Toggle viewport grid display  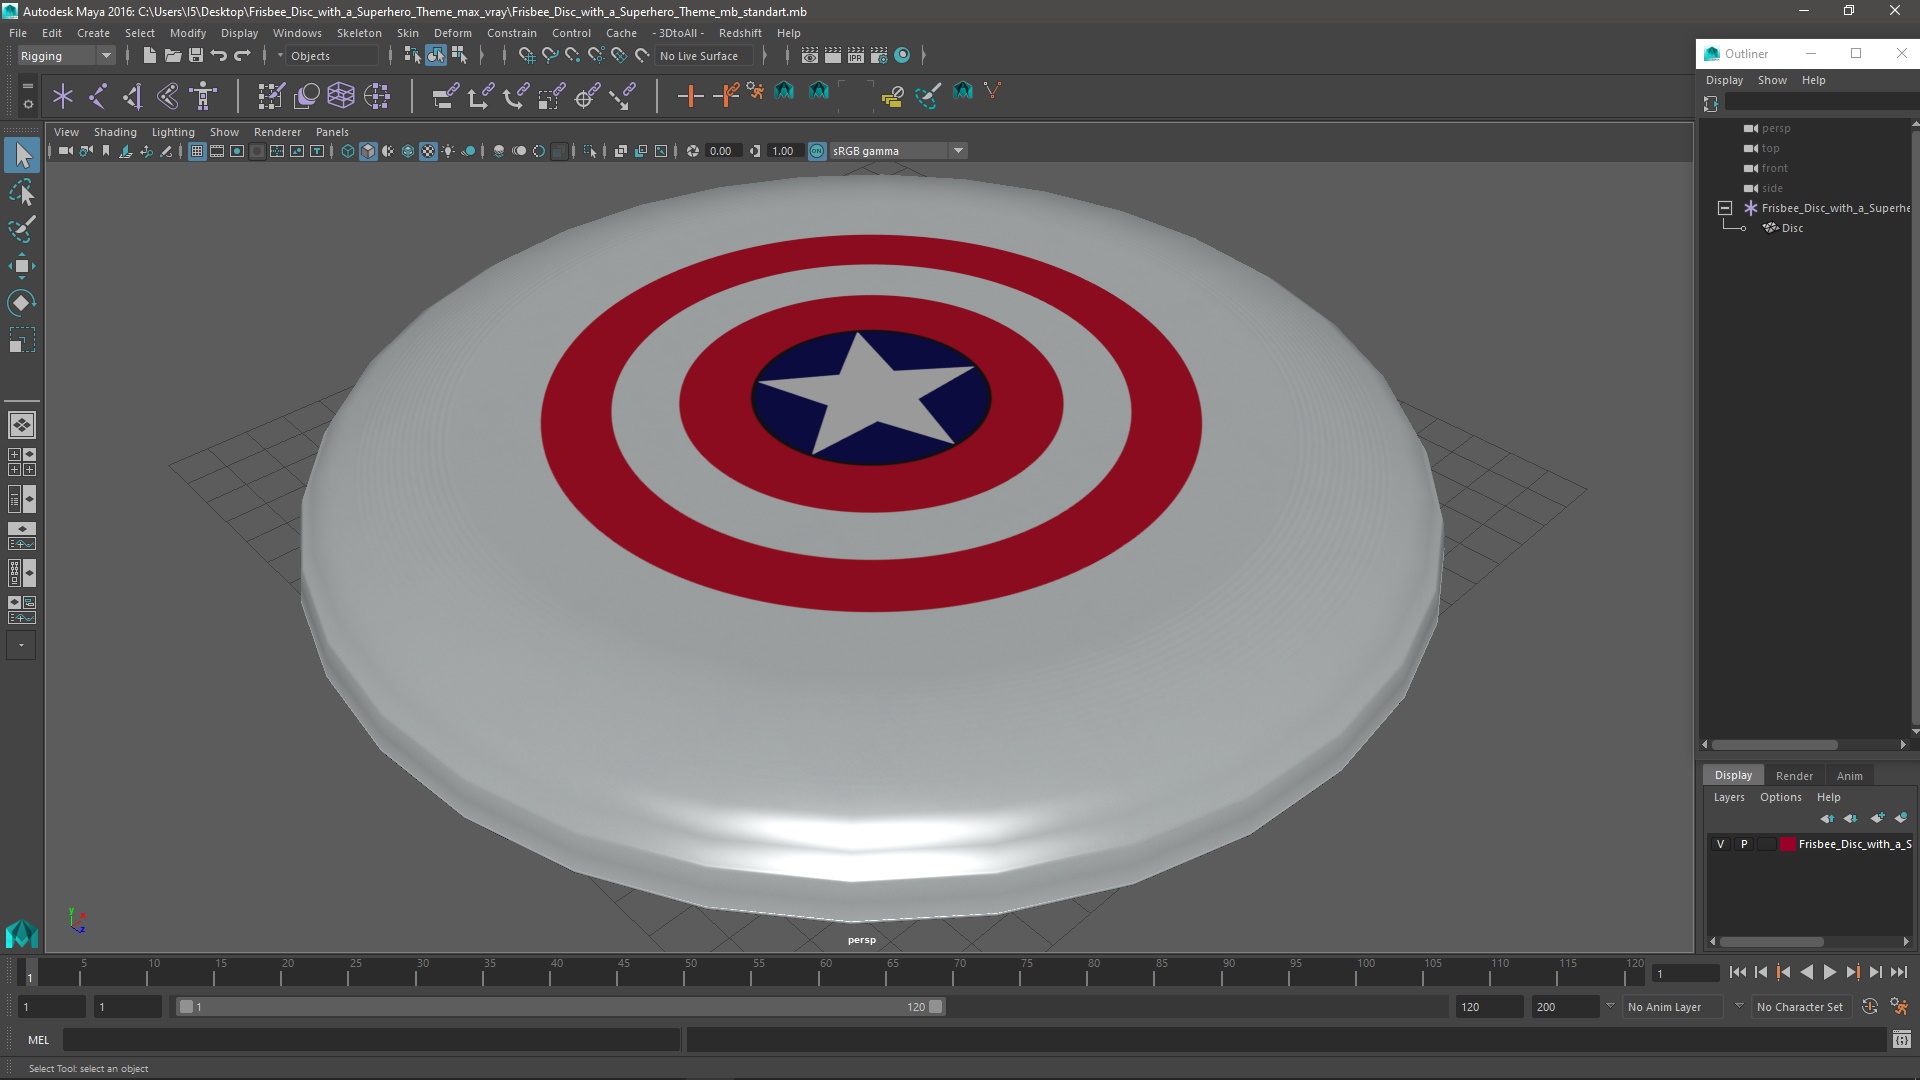coord(197,151)
